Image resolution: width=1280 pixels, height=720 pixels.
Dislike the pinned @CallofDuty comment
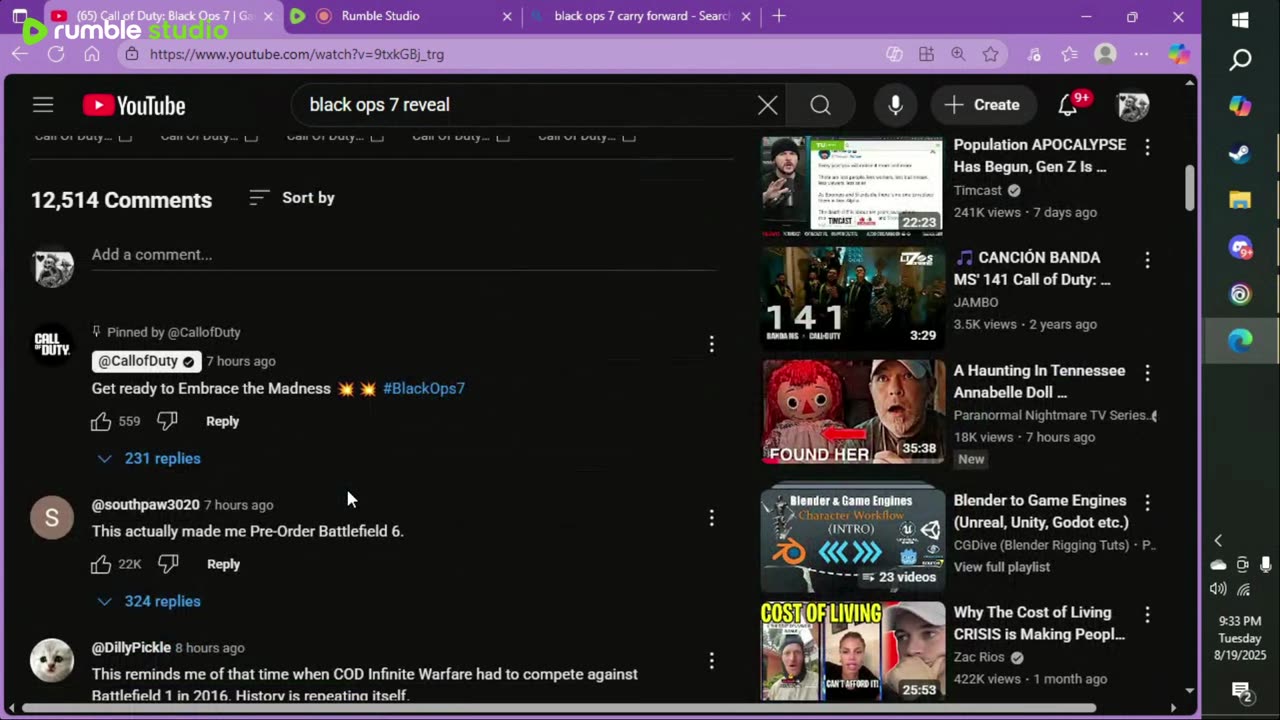point(168,421)
